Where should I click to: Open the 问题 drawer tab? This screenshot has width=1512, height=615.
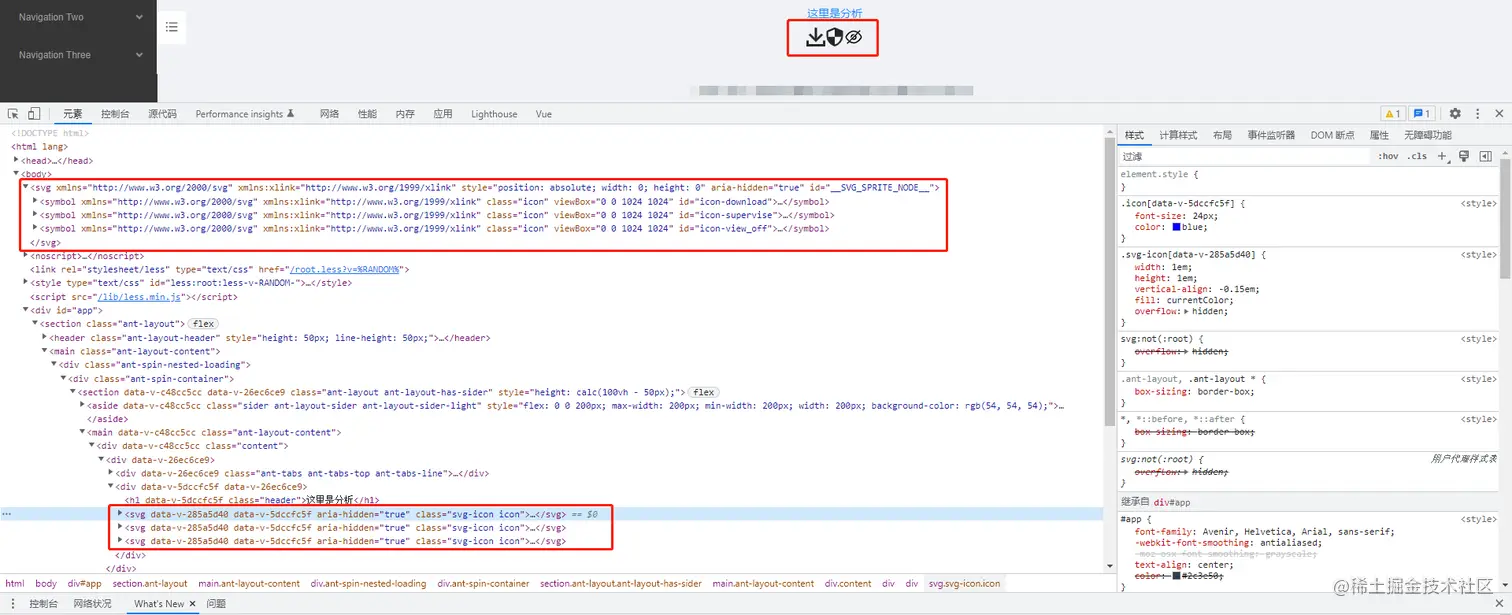coord(216,604)
